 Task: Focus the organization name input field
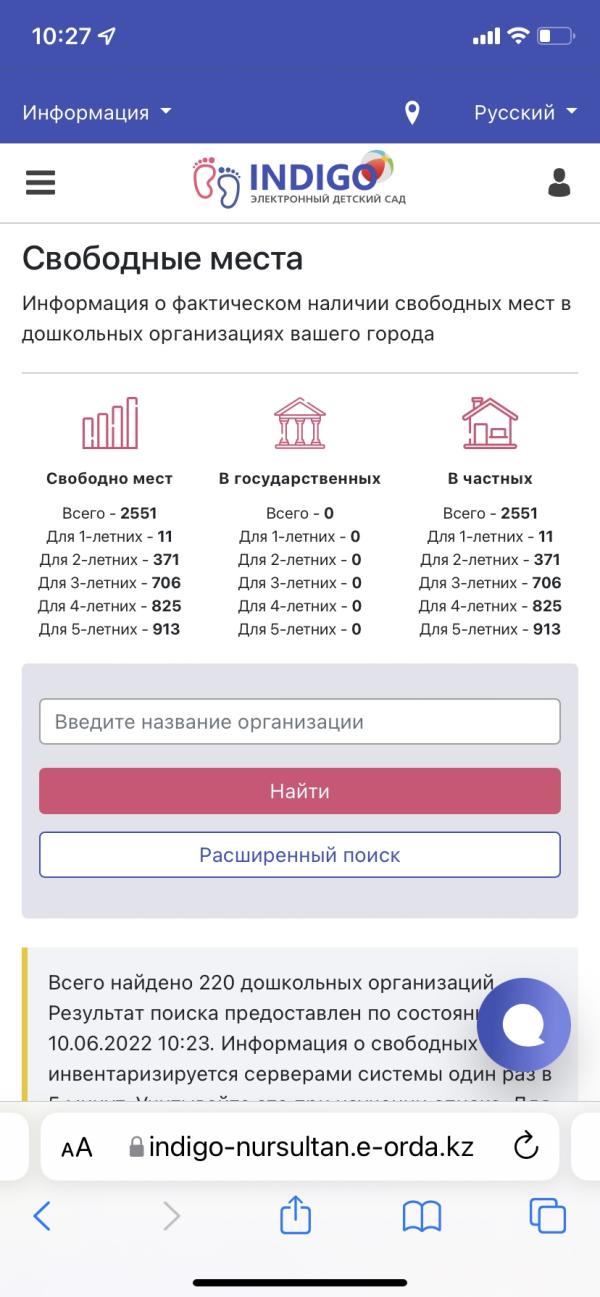tap(300, 721)
